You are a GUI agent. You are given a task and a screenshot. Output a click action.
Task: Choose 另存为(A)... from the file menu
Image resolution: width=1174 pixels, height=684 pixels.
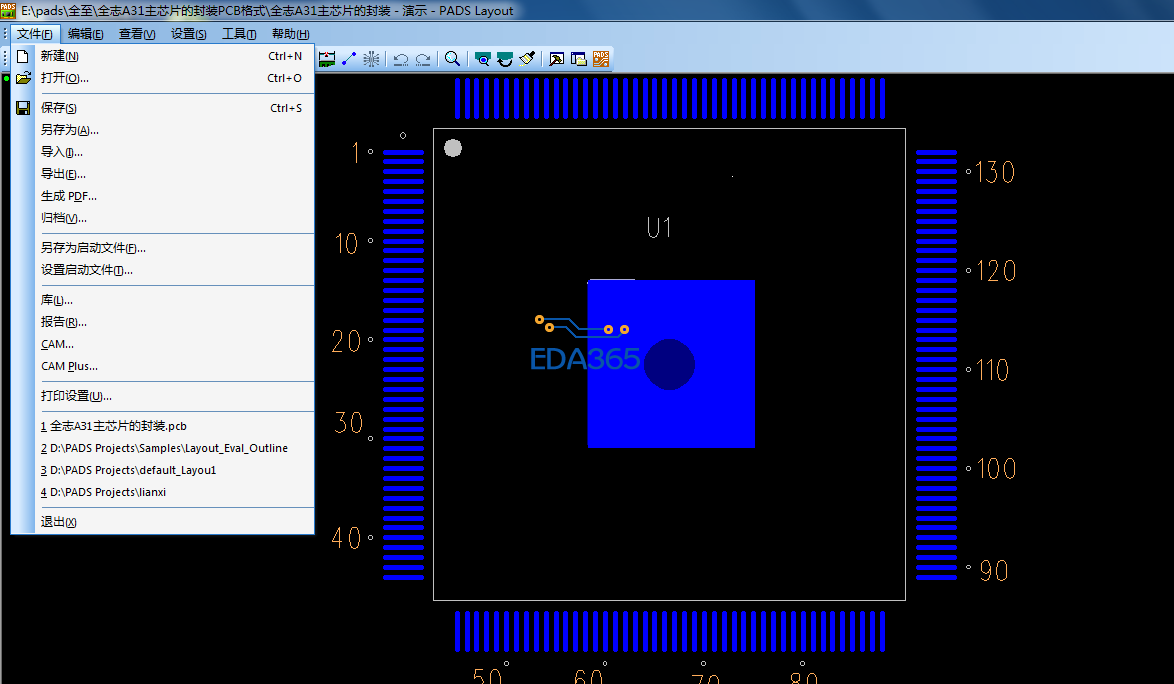point(70,130)
